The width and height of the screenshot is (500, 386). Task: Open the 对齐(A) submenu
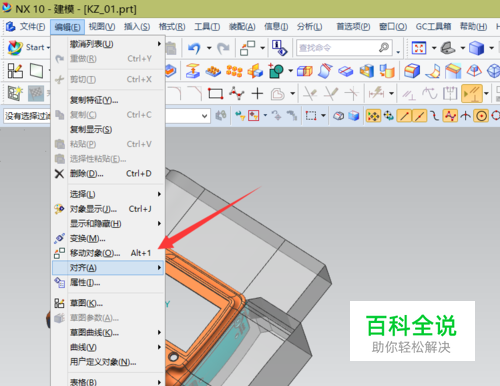(108, 268)
